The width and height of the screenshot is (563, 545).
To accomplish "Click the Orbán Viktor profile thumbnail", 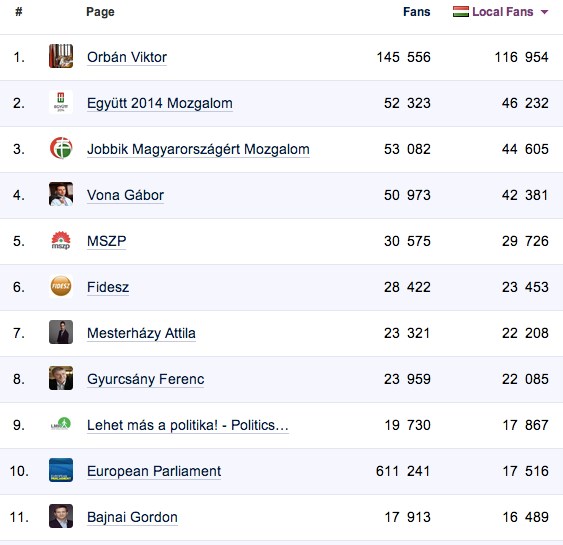I will point(61,56).
